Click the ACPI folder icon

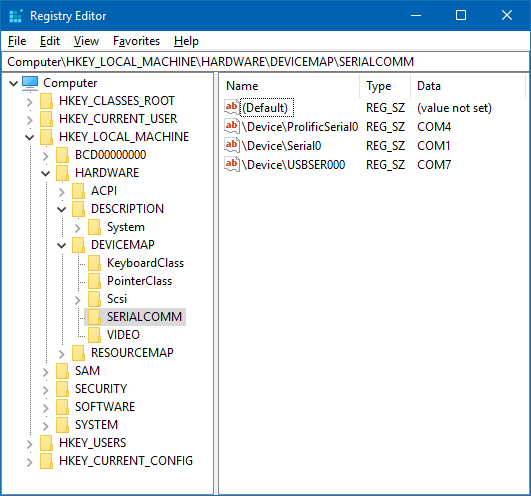point(78,191)
